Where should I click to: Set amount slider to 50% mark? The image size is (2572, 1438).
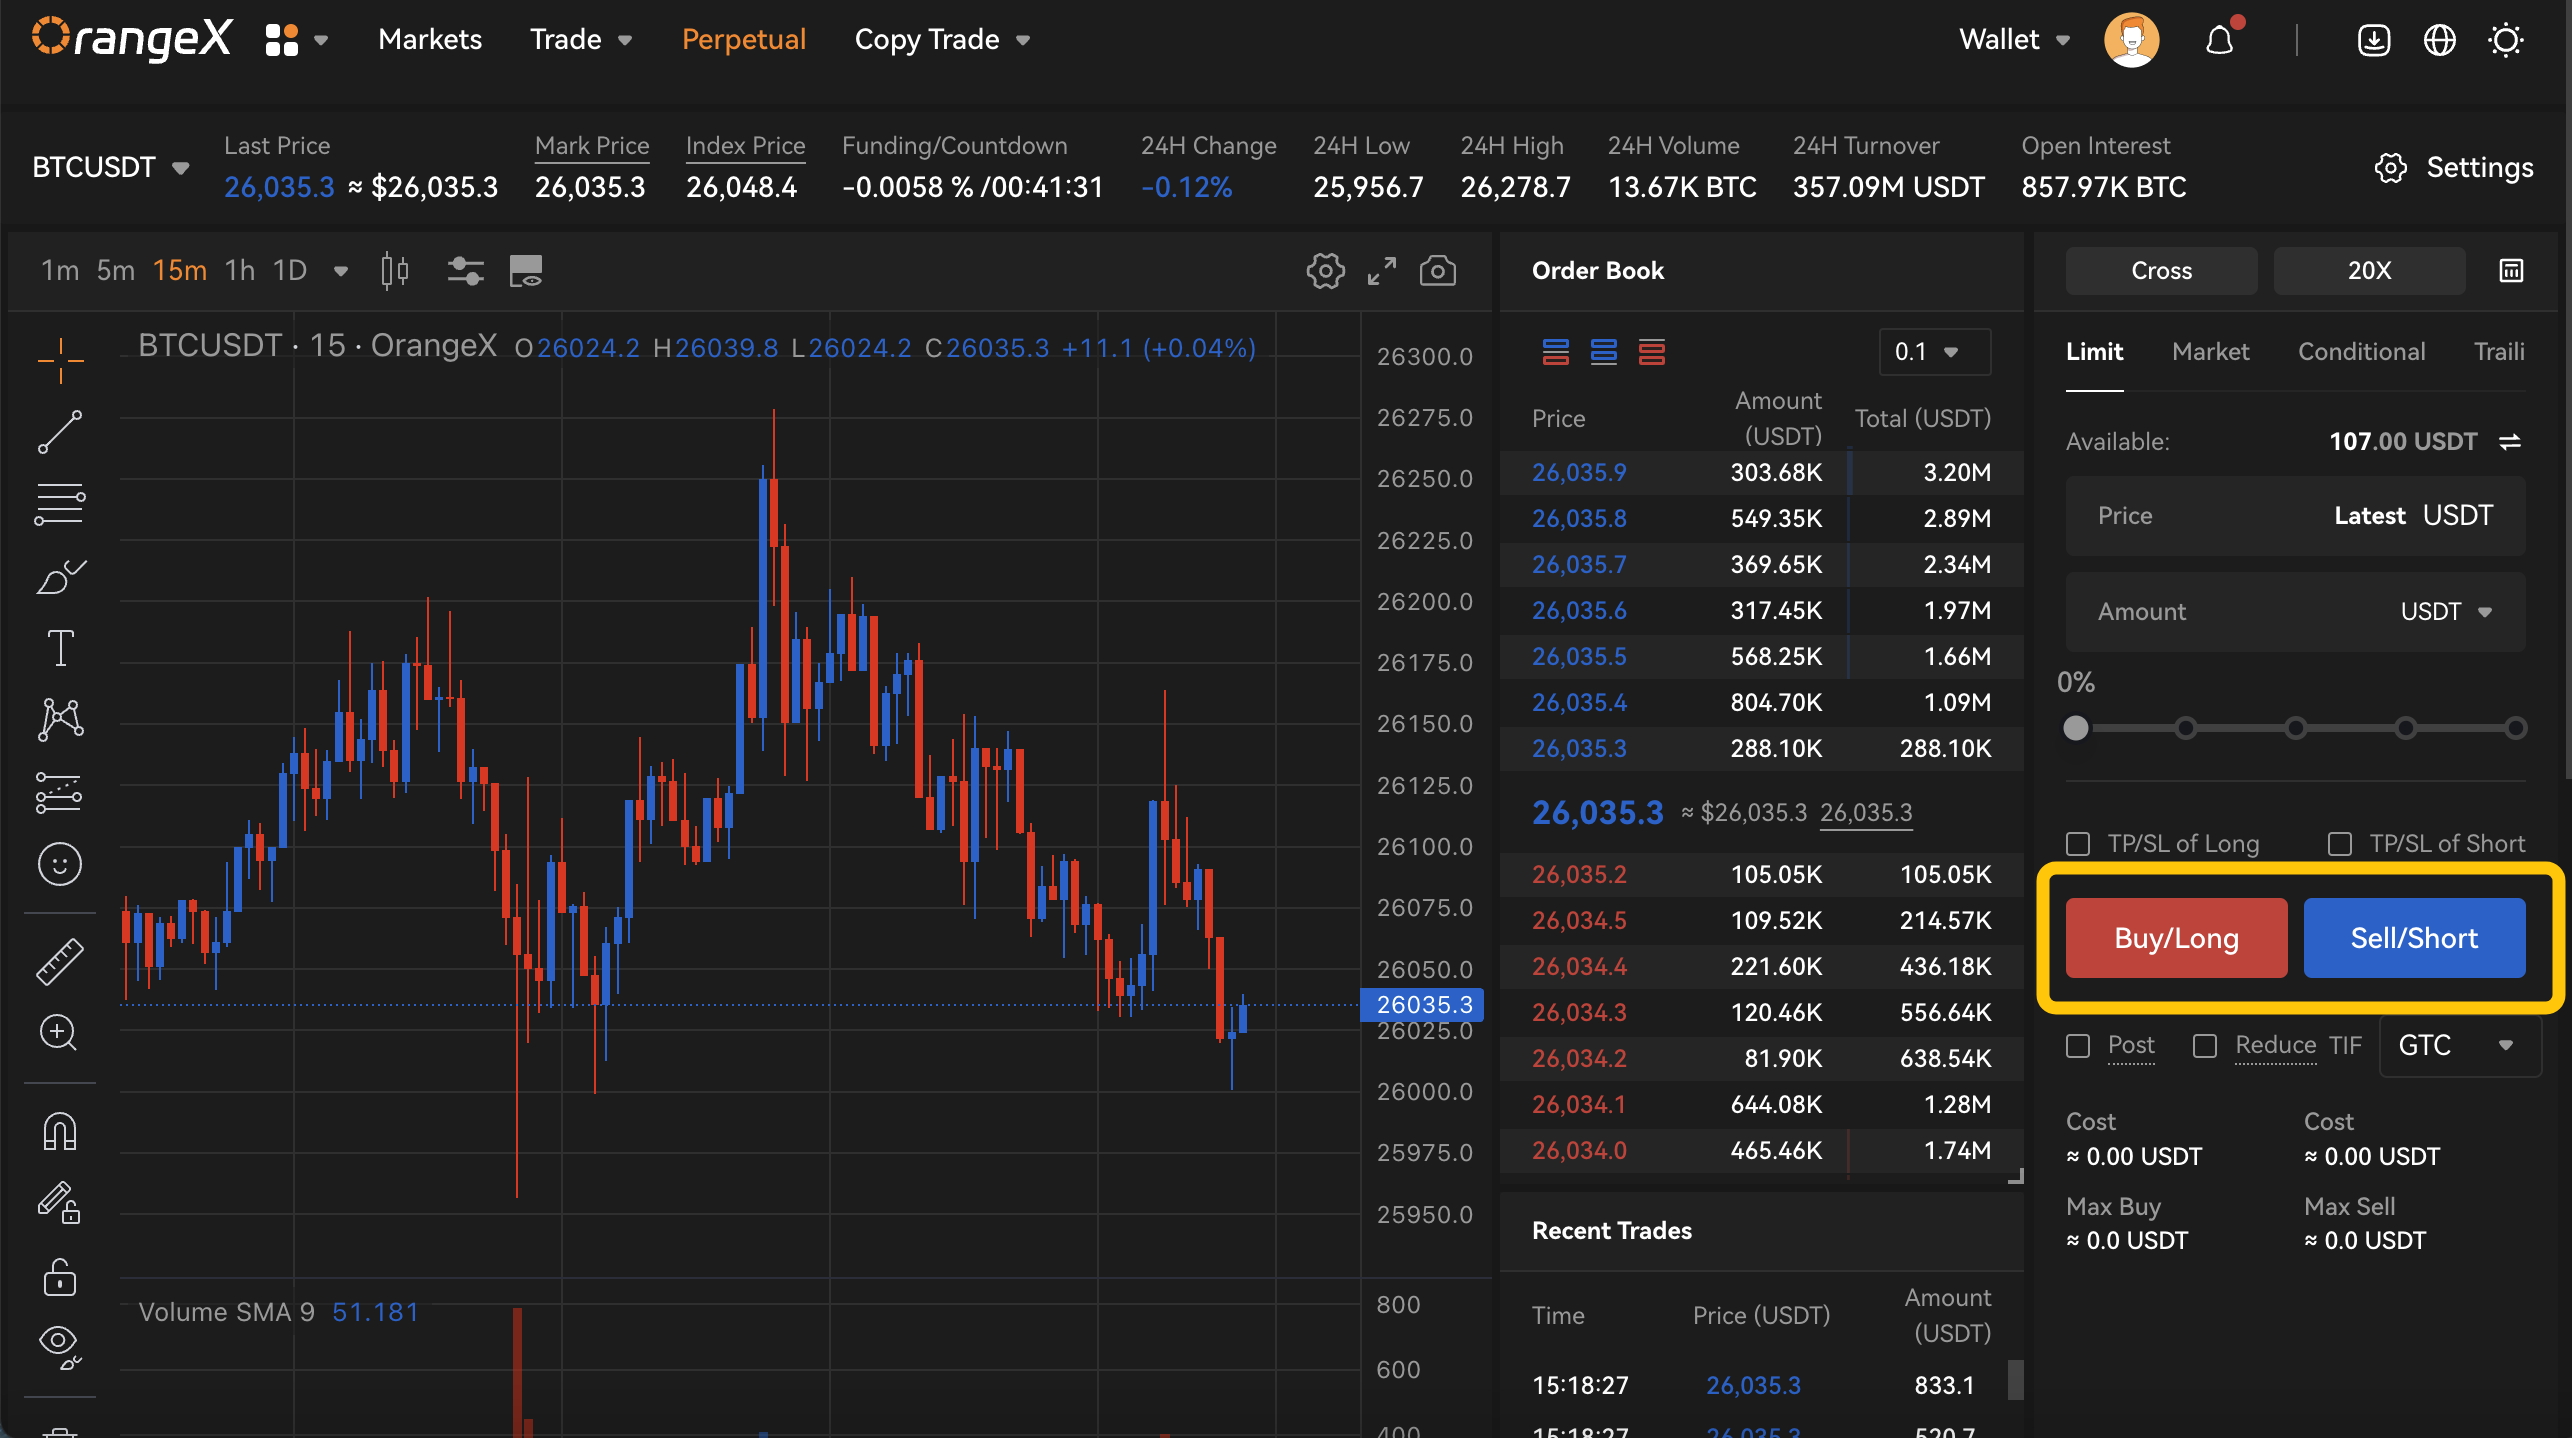point(2296,728)
